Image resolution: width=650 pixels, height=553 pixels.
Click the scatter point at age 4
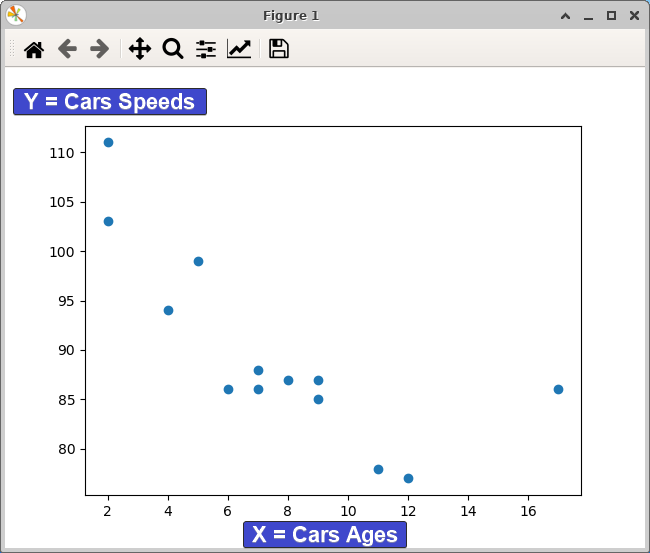click(x=168, y=310)
